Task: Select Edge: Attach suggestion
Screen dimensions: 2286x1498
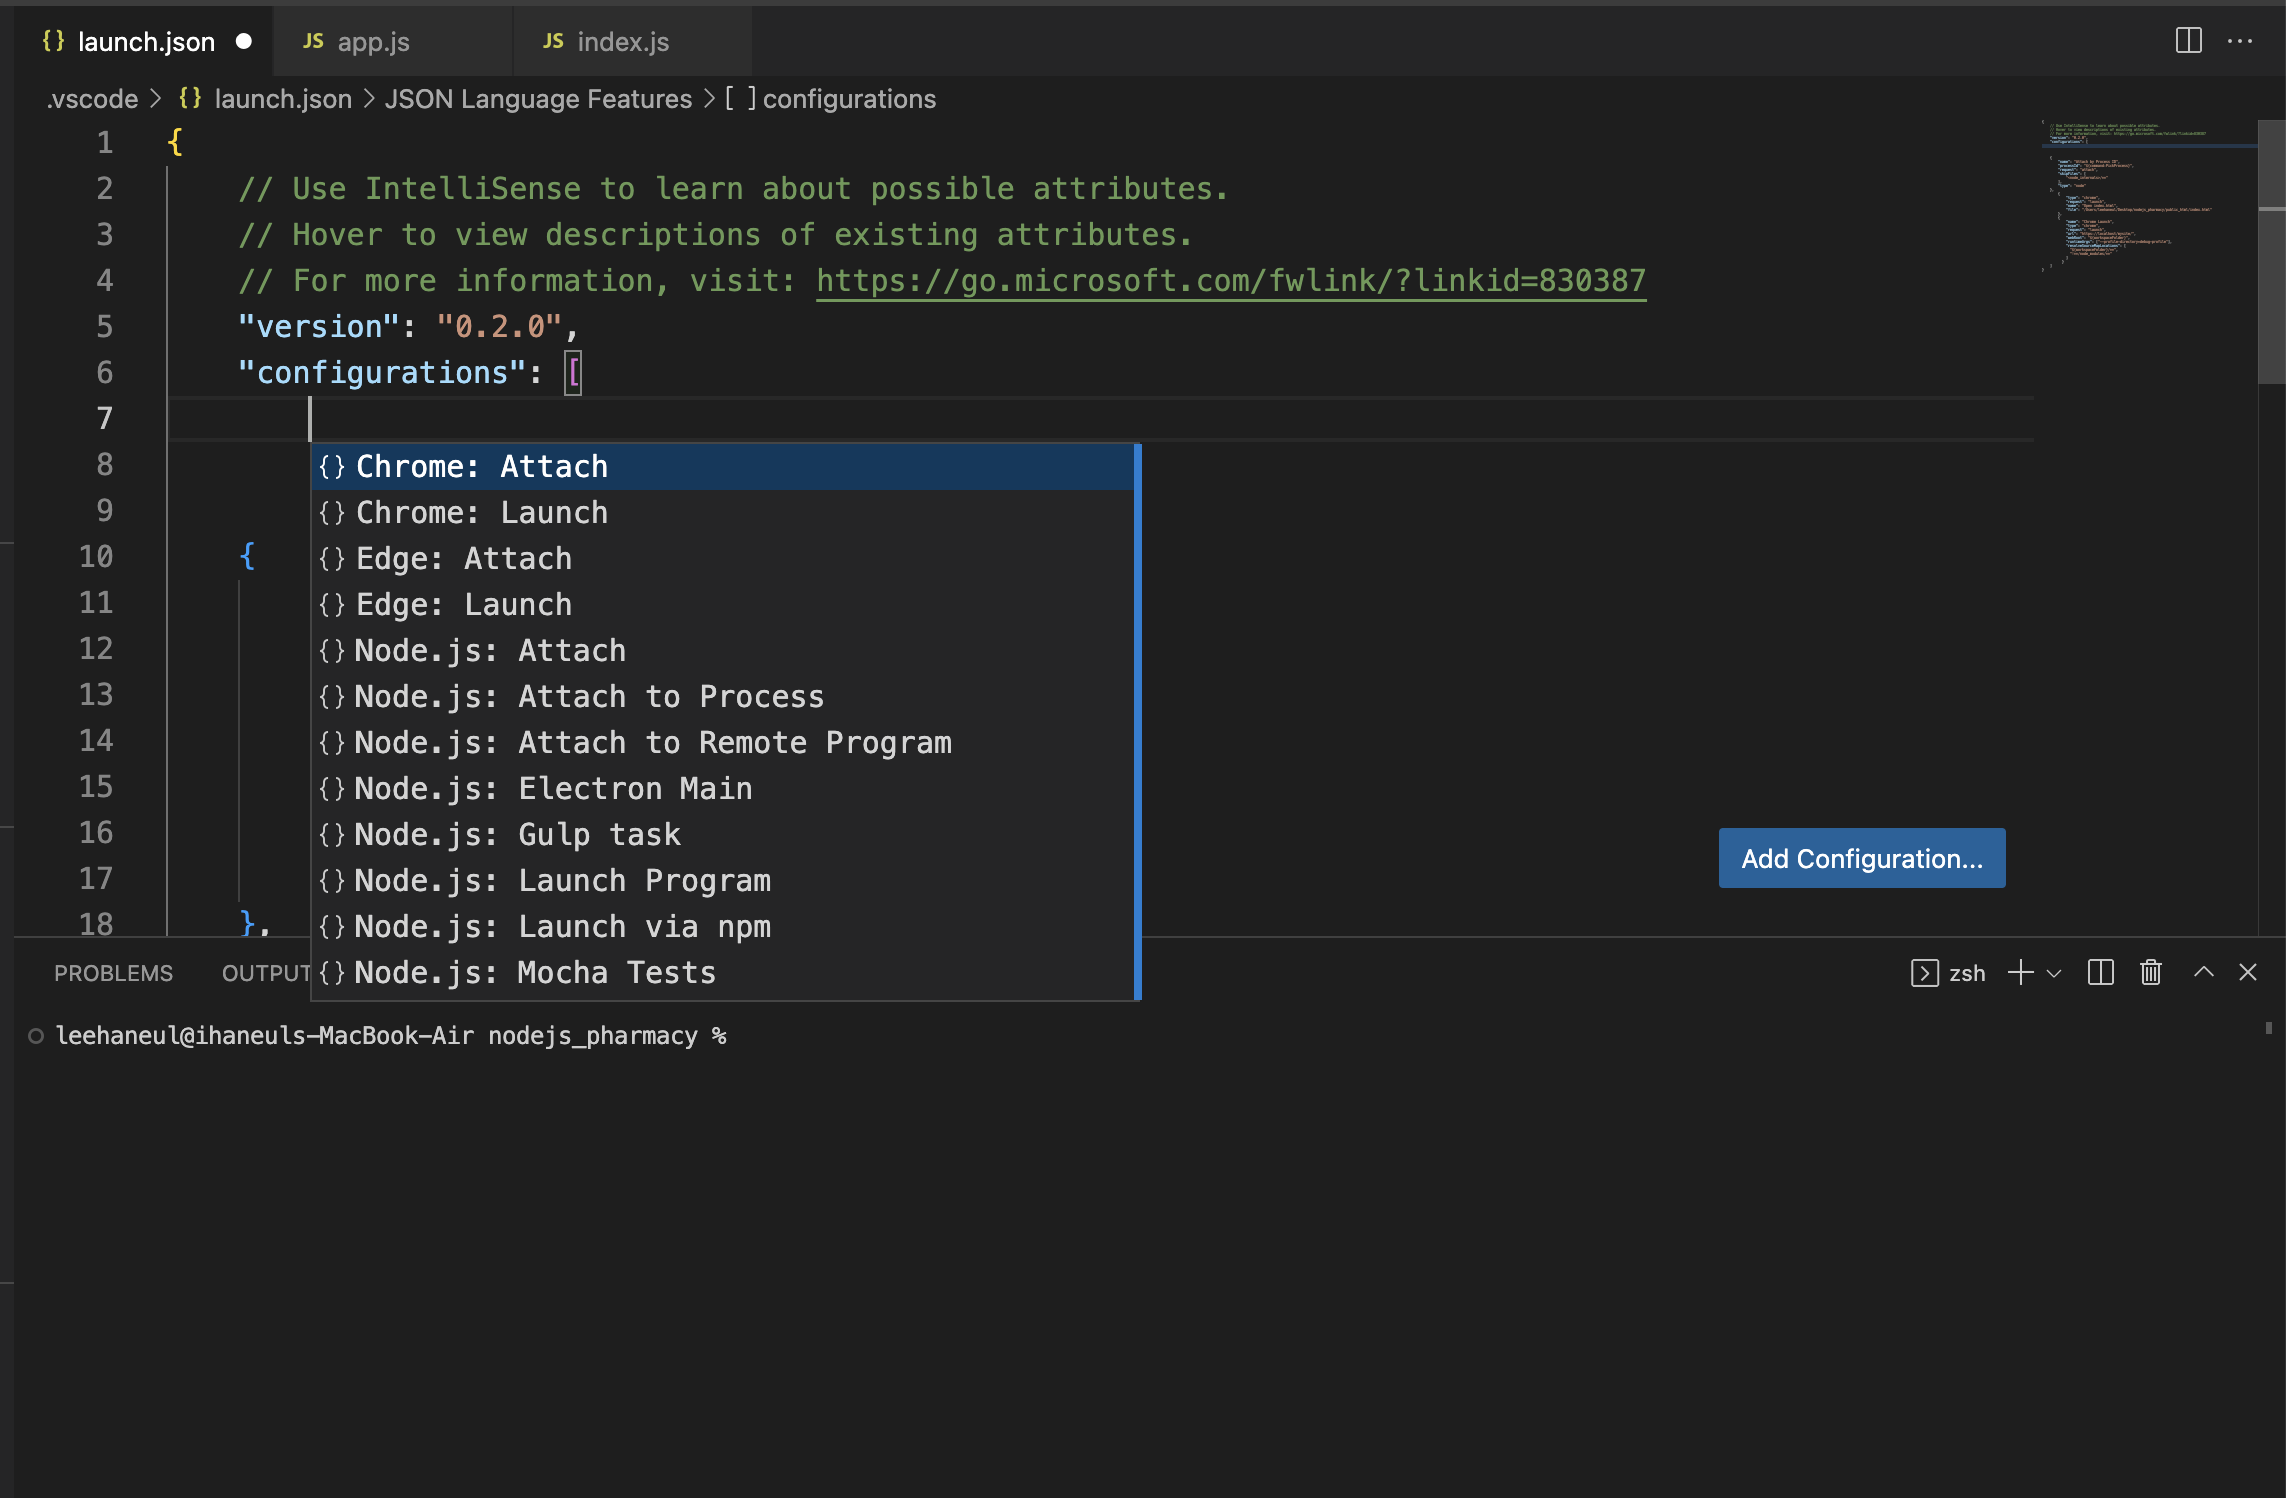Action: pyautogui.click(x=723, y=559)
